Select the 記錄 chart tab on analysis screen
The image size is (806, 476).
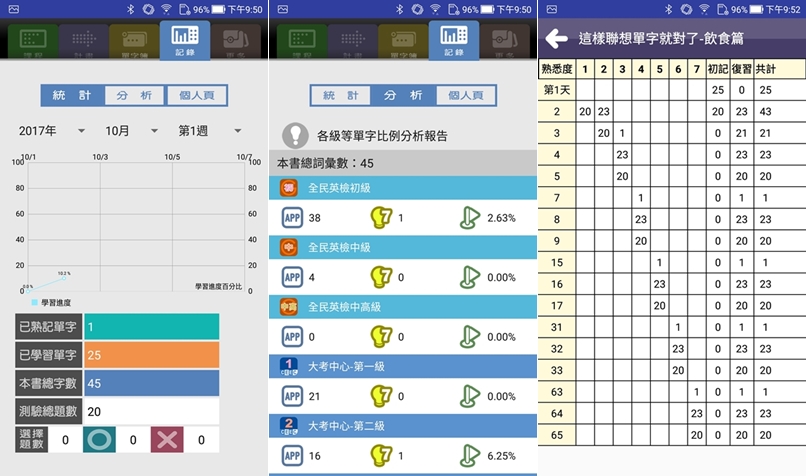coord(454,40)
